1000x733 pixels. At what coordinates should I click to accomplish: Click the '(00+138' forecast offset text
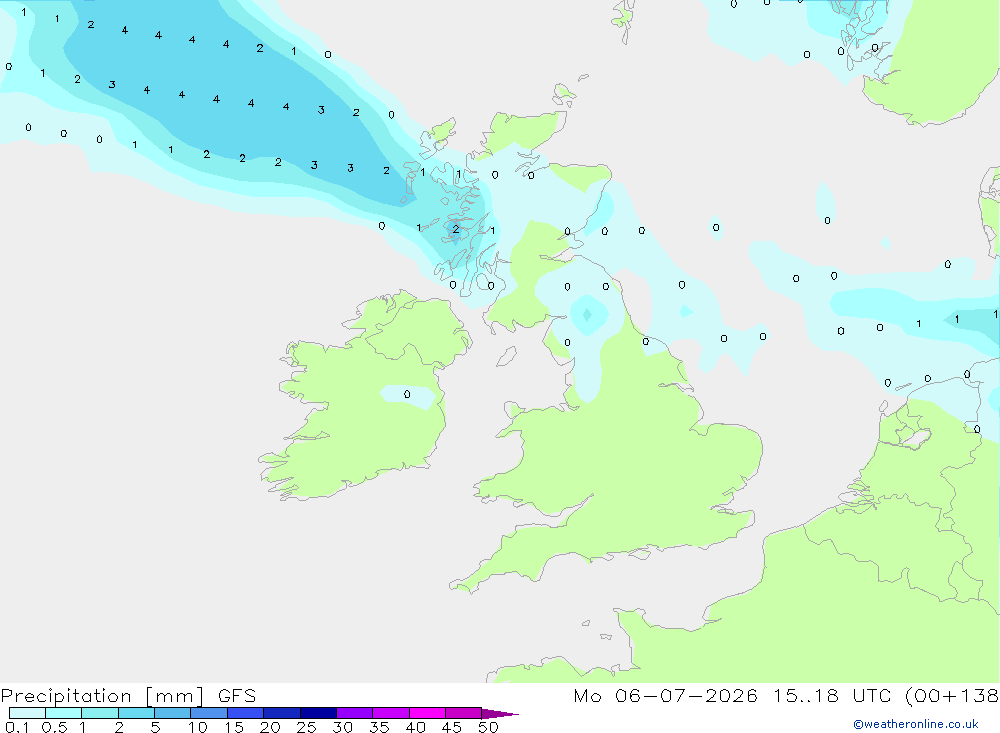pos(952,695)
